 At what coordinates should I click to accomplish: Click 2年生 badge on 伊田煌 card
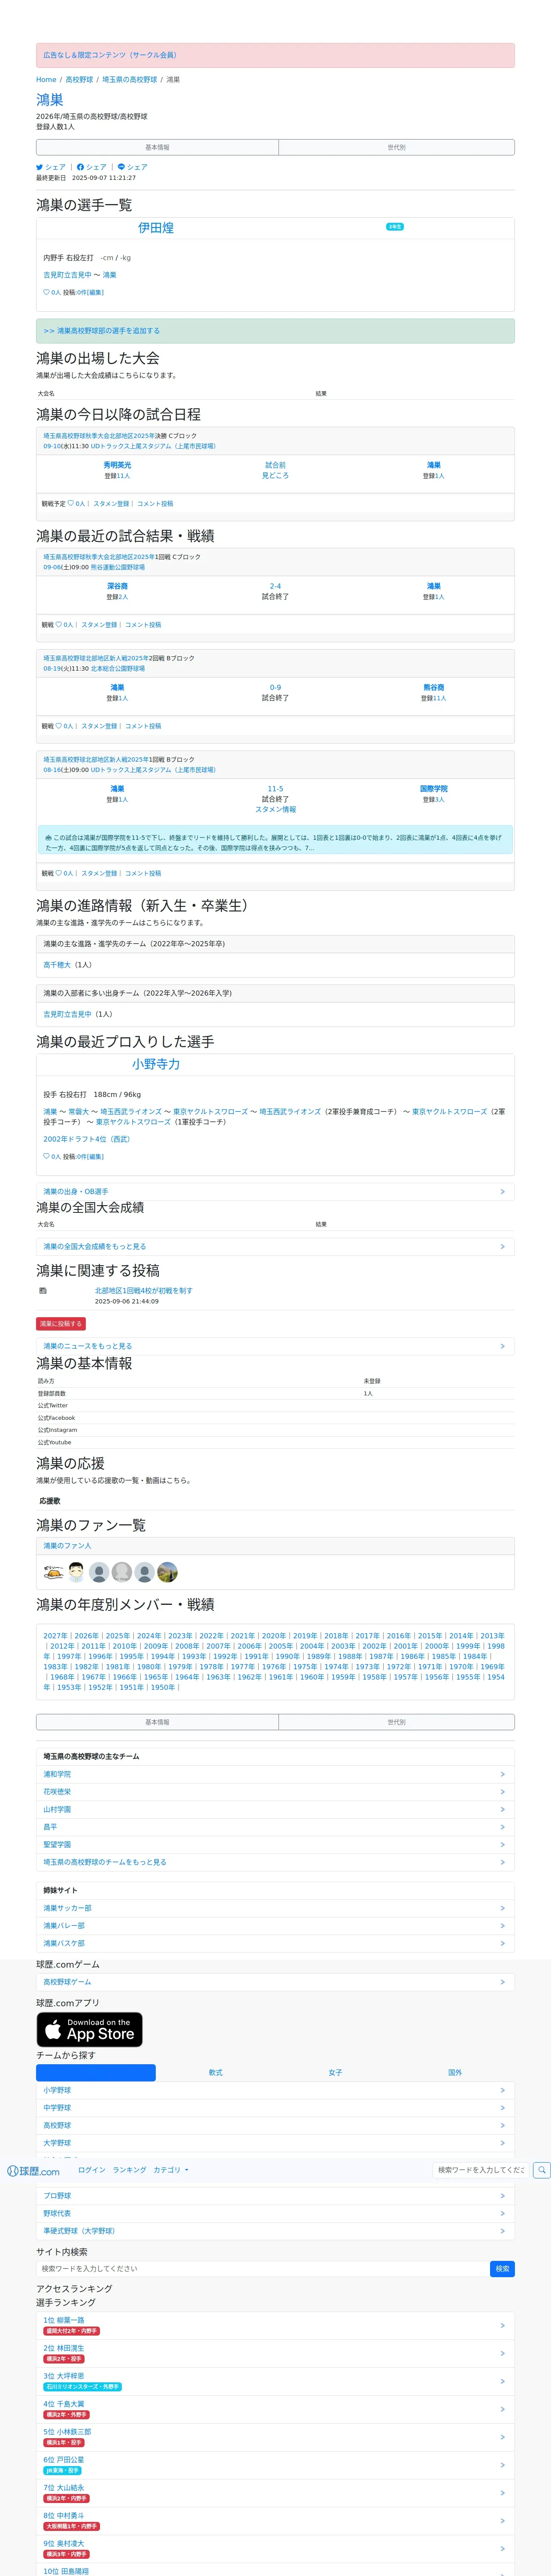[395, 227]
